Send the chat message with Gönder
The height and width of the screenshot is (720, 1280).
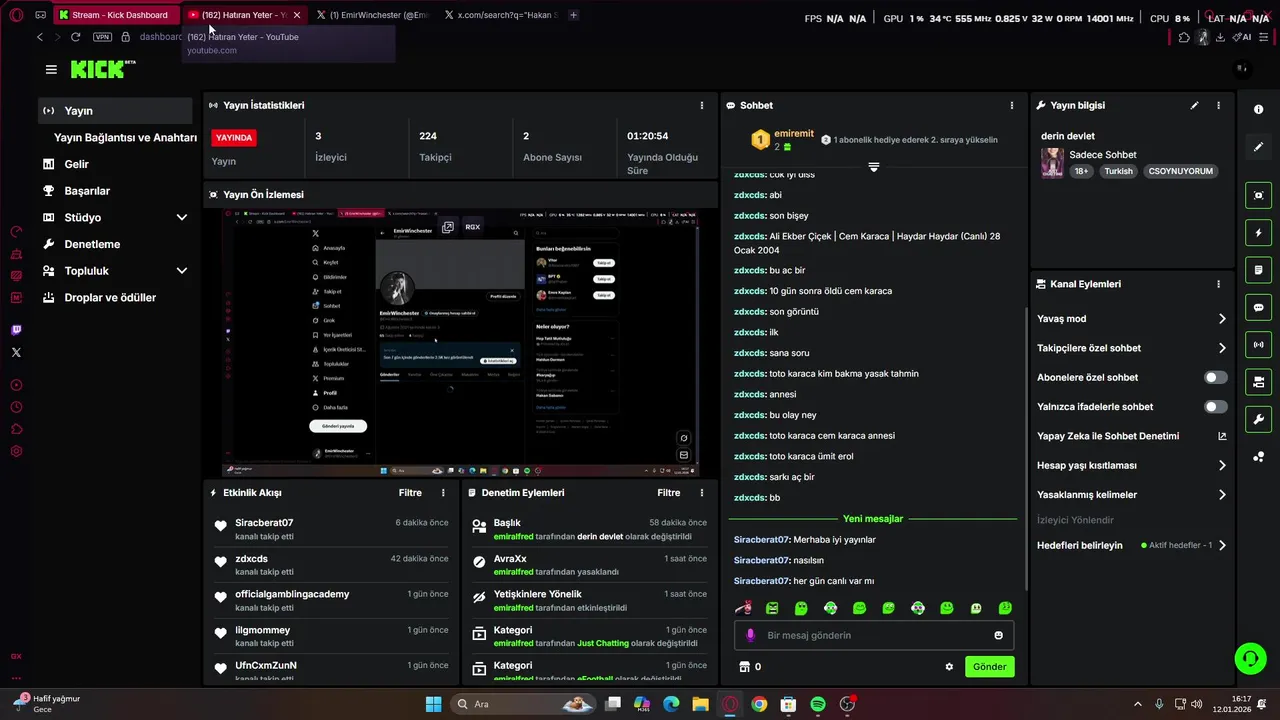pyautogui.click(x=989, y=667)
